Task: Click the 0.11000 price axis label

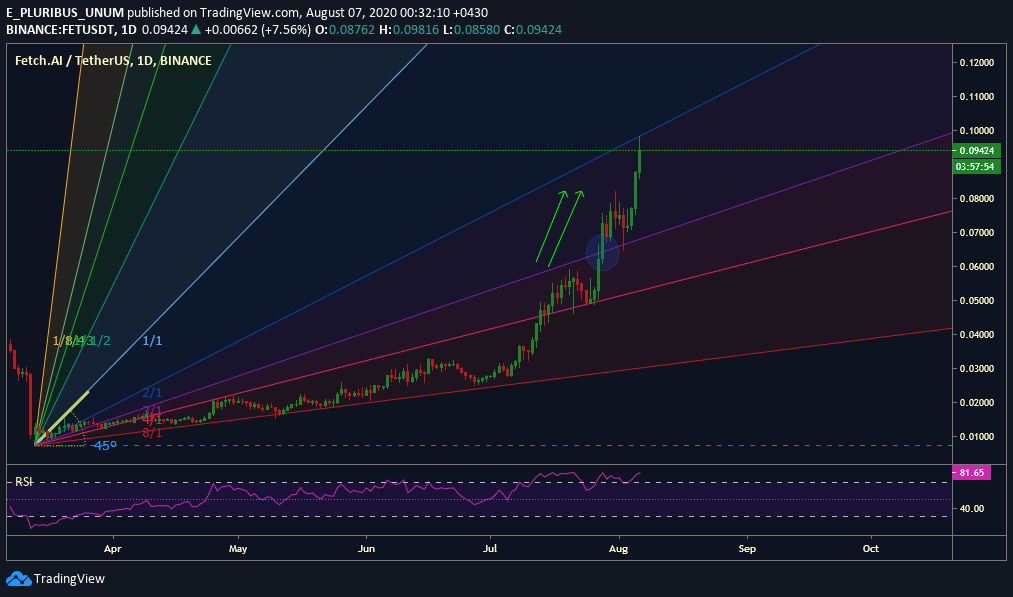Action: pos(977,97)
